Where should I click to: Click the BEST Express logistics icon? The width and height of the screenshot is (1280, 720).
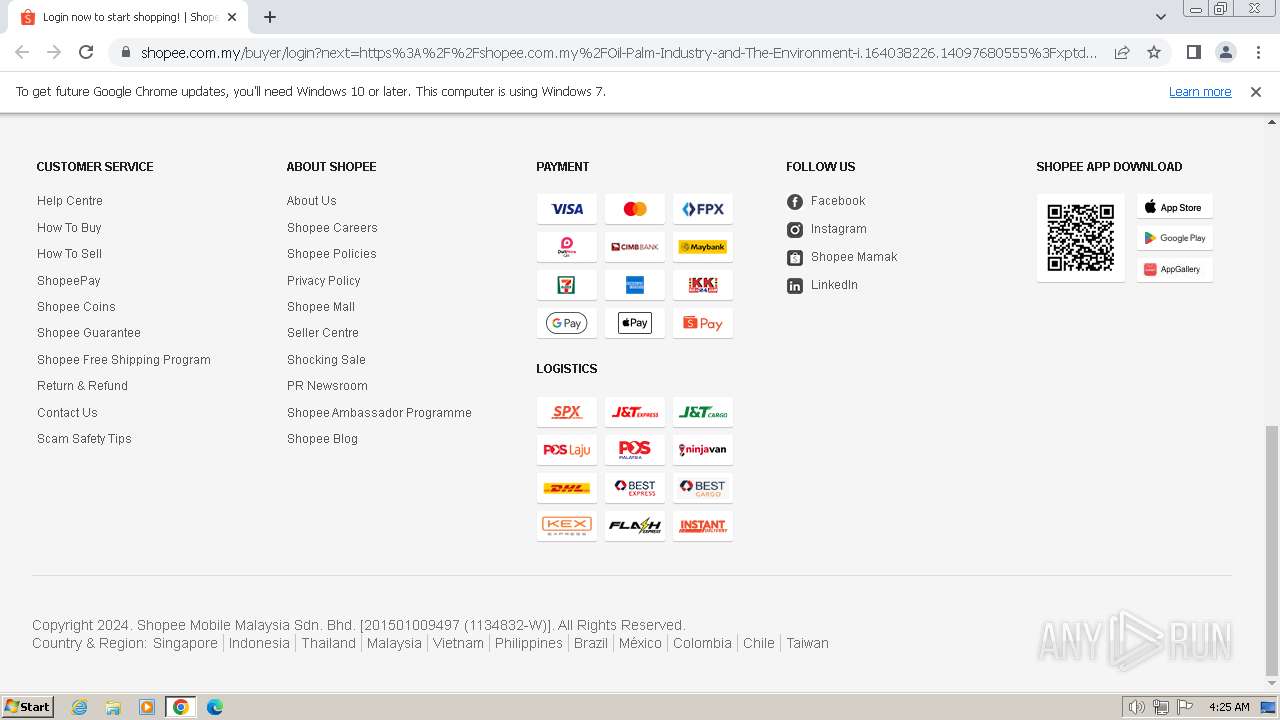[635, 488]
